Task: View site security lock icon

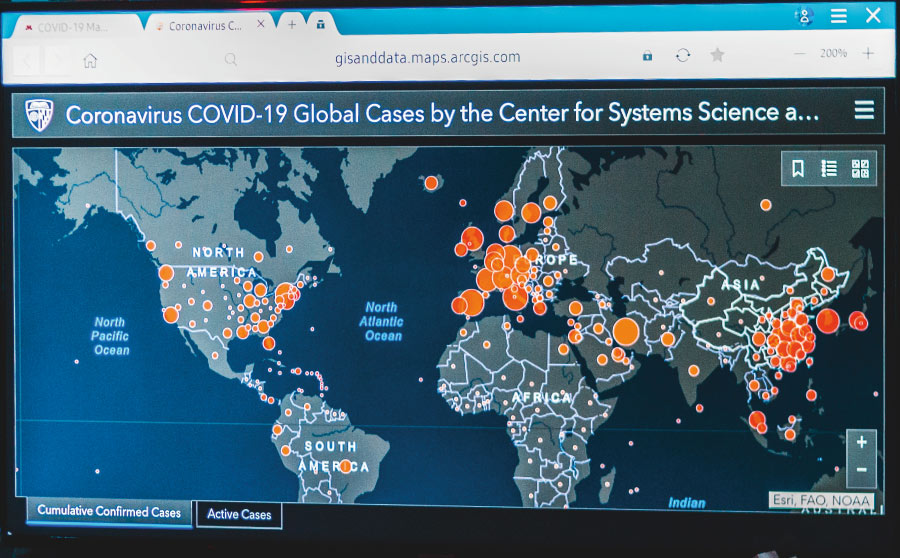Action: [647, 56]
